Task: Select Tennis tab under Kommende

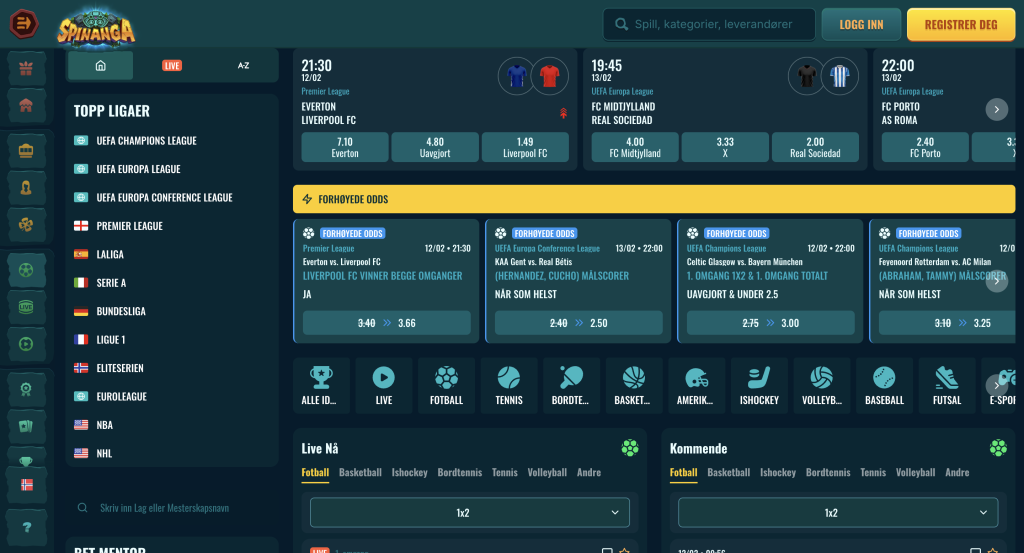Action: coord(873,472)
